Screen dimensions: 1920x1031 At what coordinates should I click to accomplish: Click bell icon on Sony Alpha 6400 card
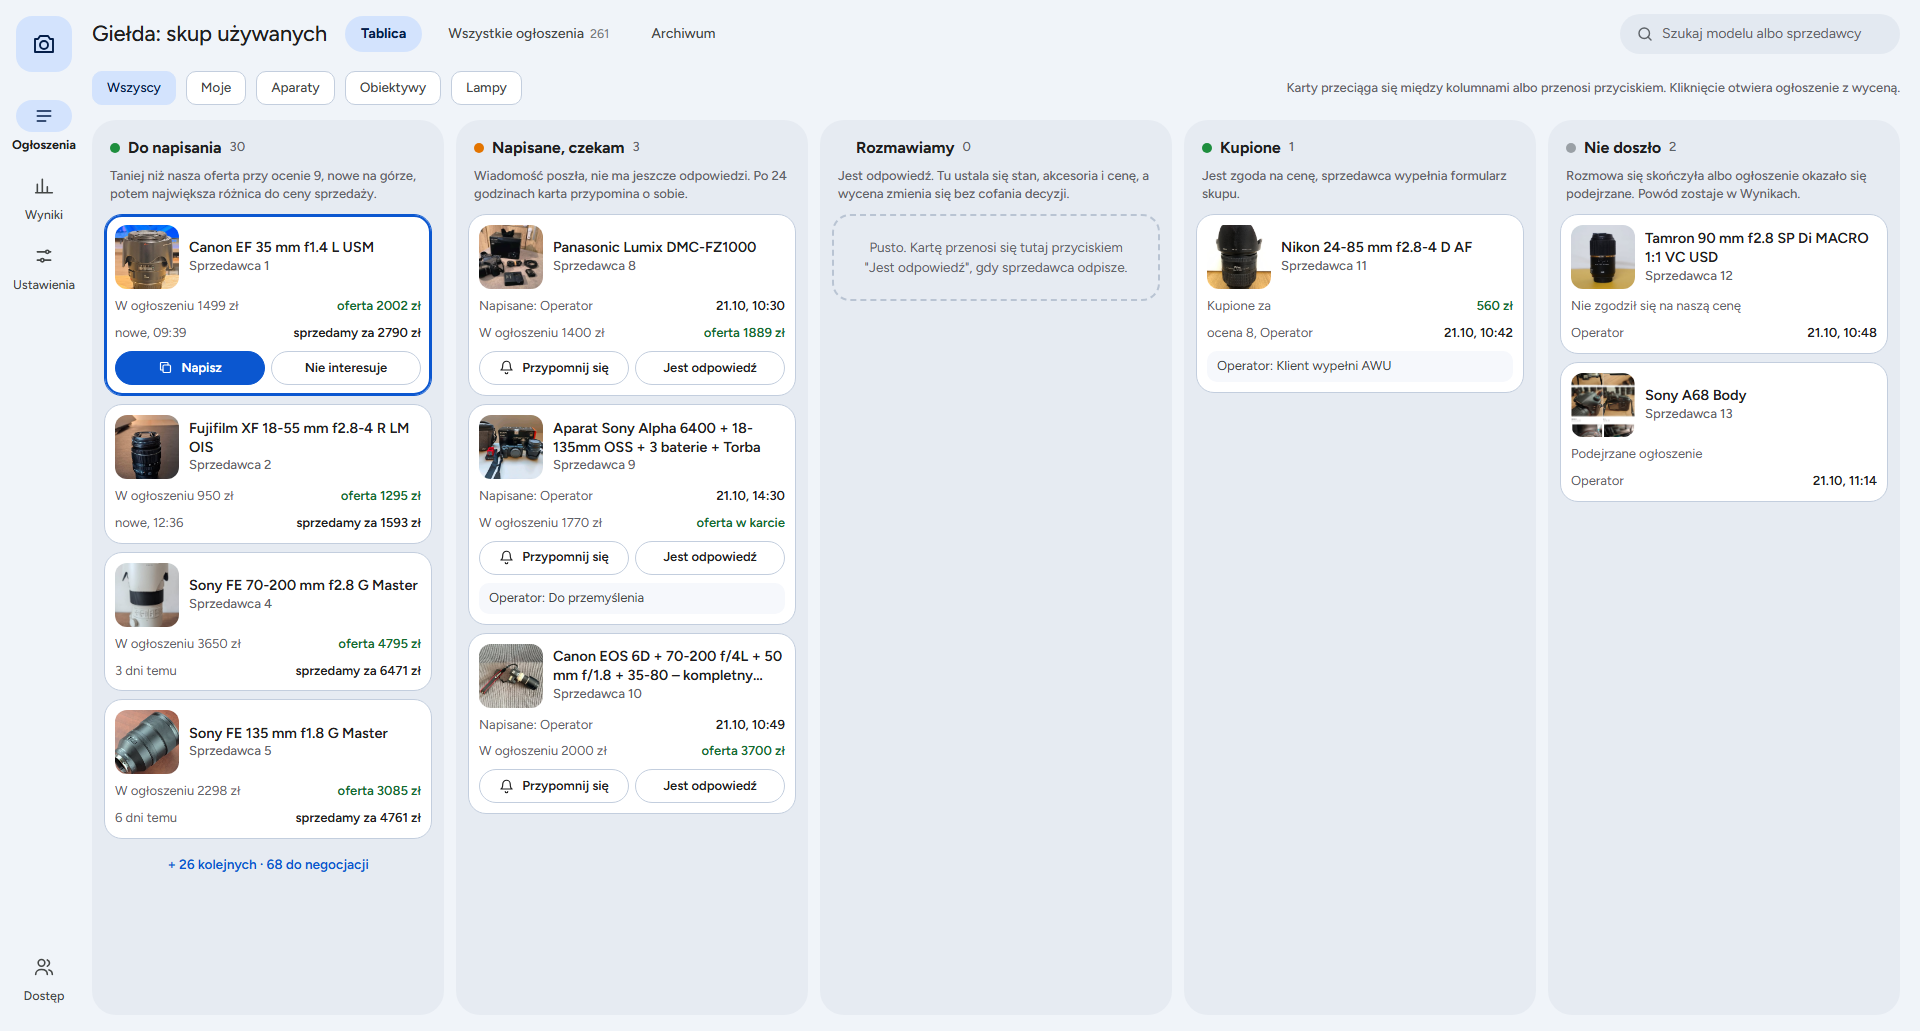pyautogui.click(x=507, y=557)
